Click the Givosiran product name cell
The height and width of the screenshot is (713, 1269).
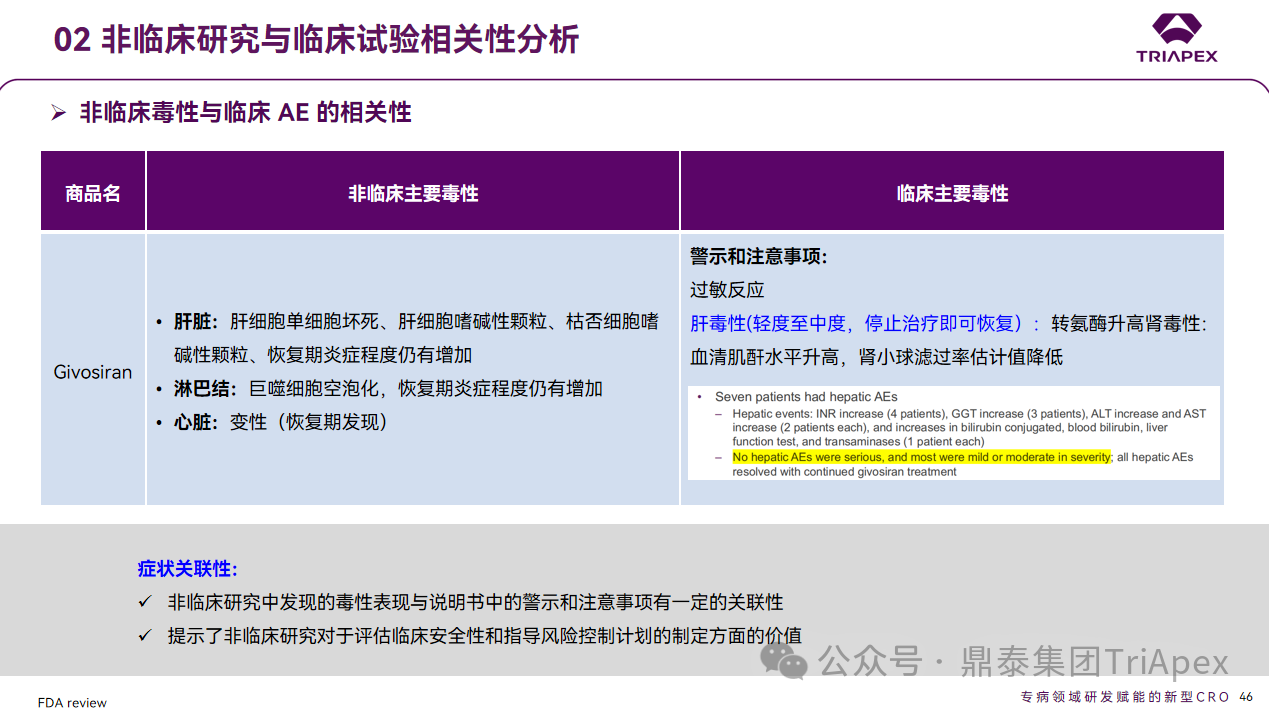point(93,372)
